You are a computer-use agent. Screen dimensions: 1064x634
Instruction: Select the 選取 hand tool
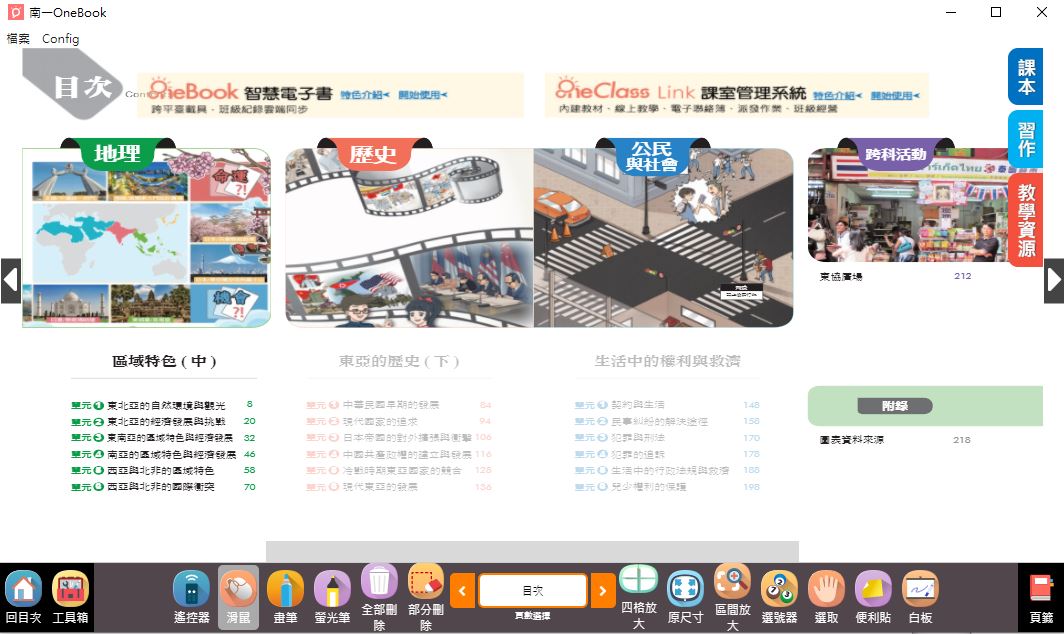tap(826, 597)
